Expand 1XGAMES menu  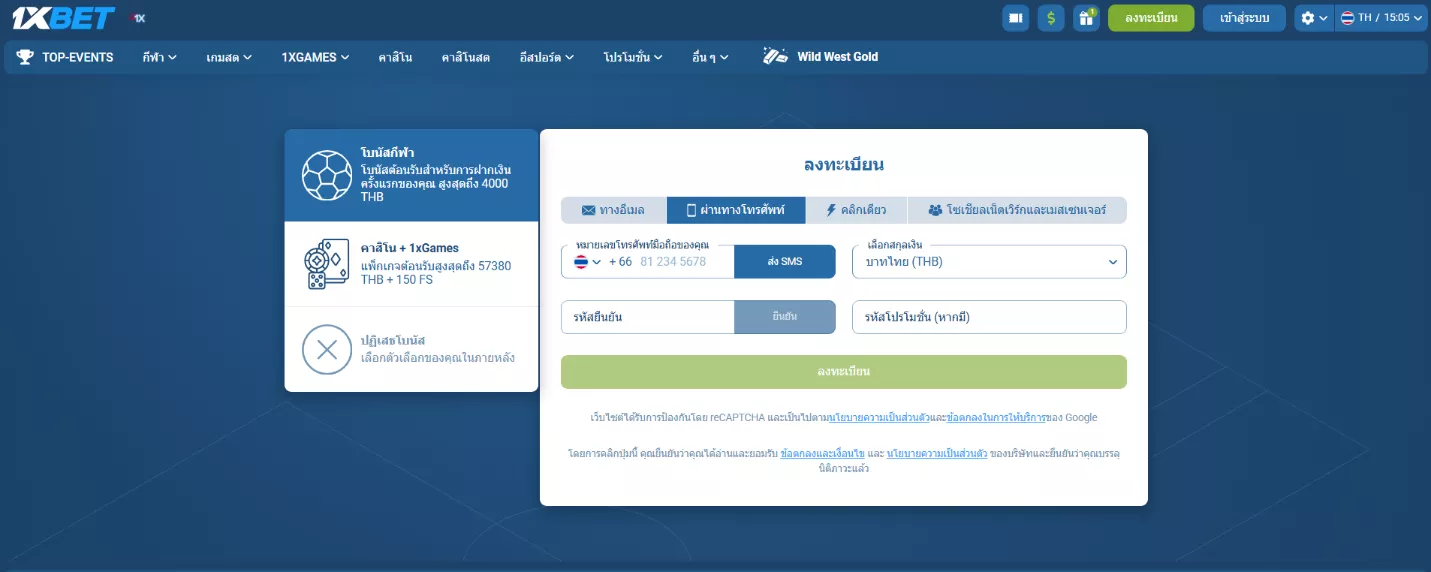coord(315,57)
